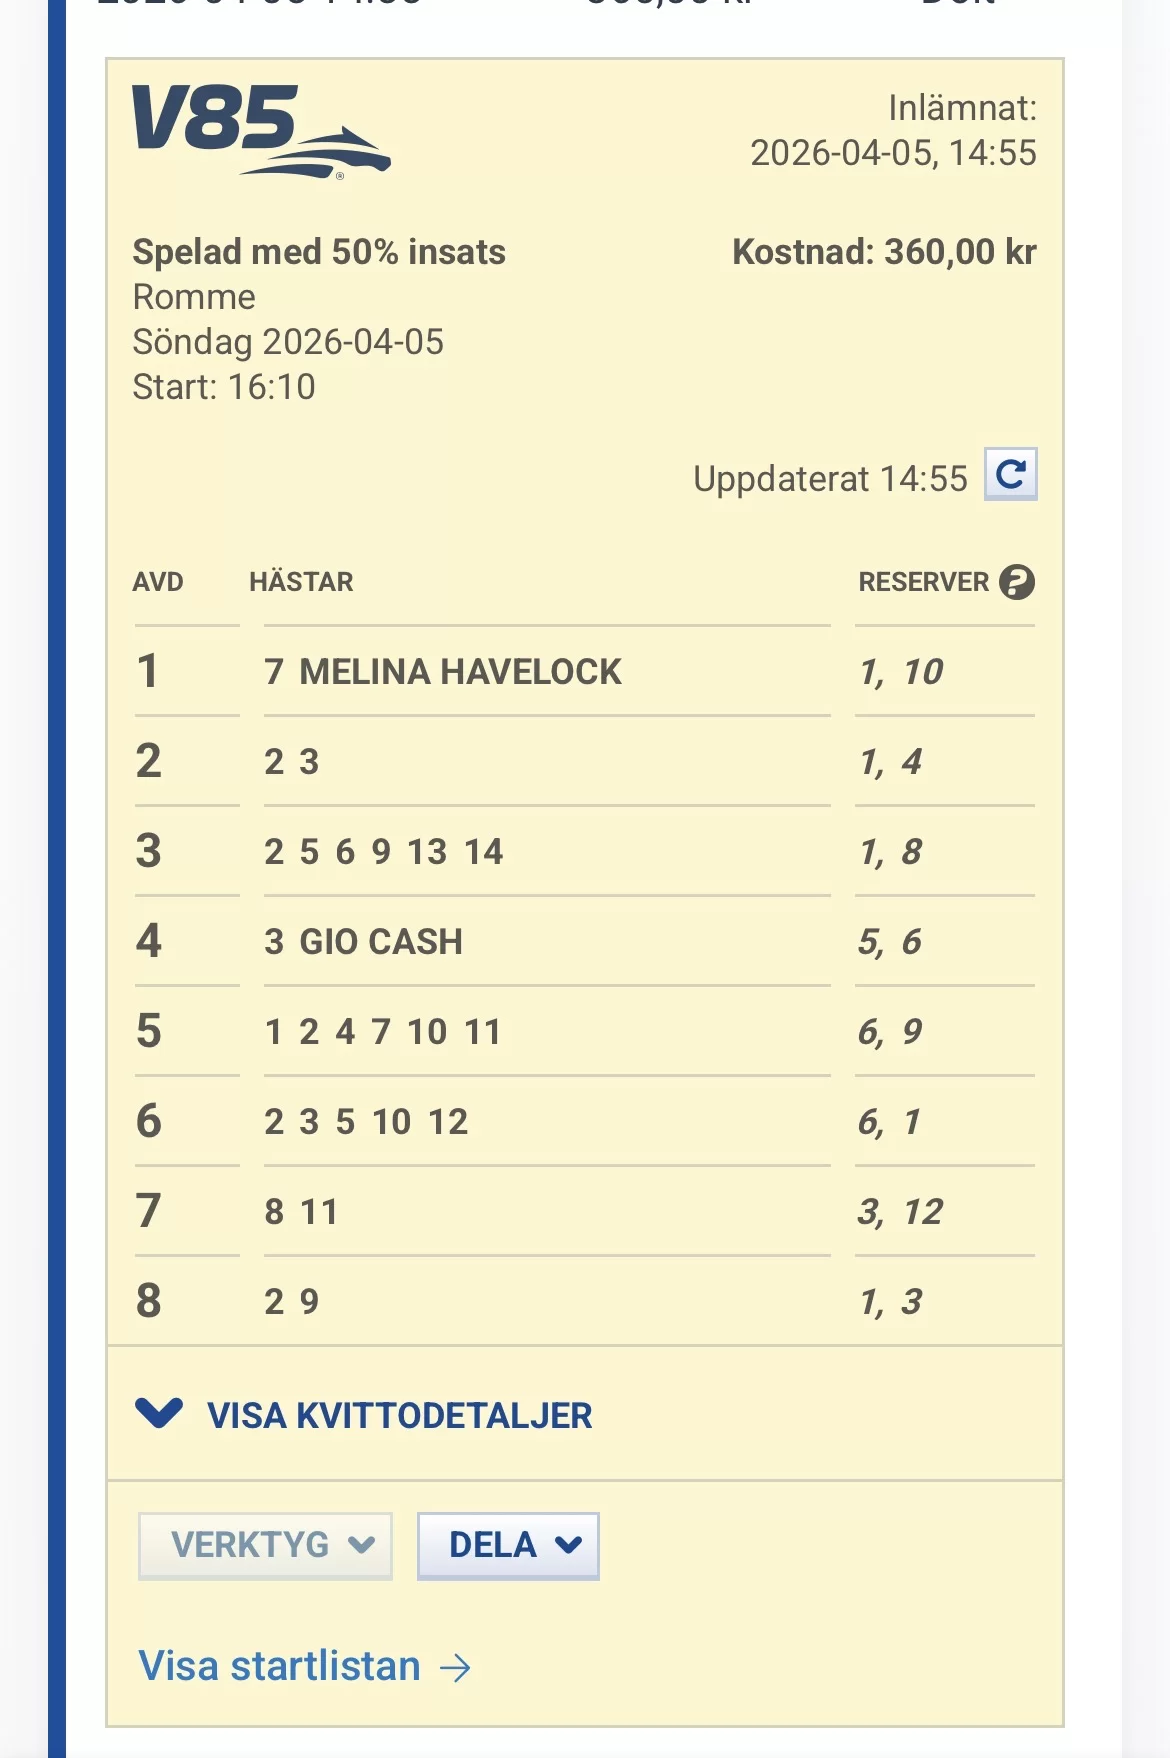Click reserves 3, 12 for race 7
This screenshot has height=1758, width=1170.
pos(900,1212)
